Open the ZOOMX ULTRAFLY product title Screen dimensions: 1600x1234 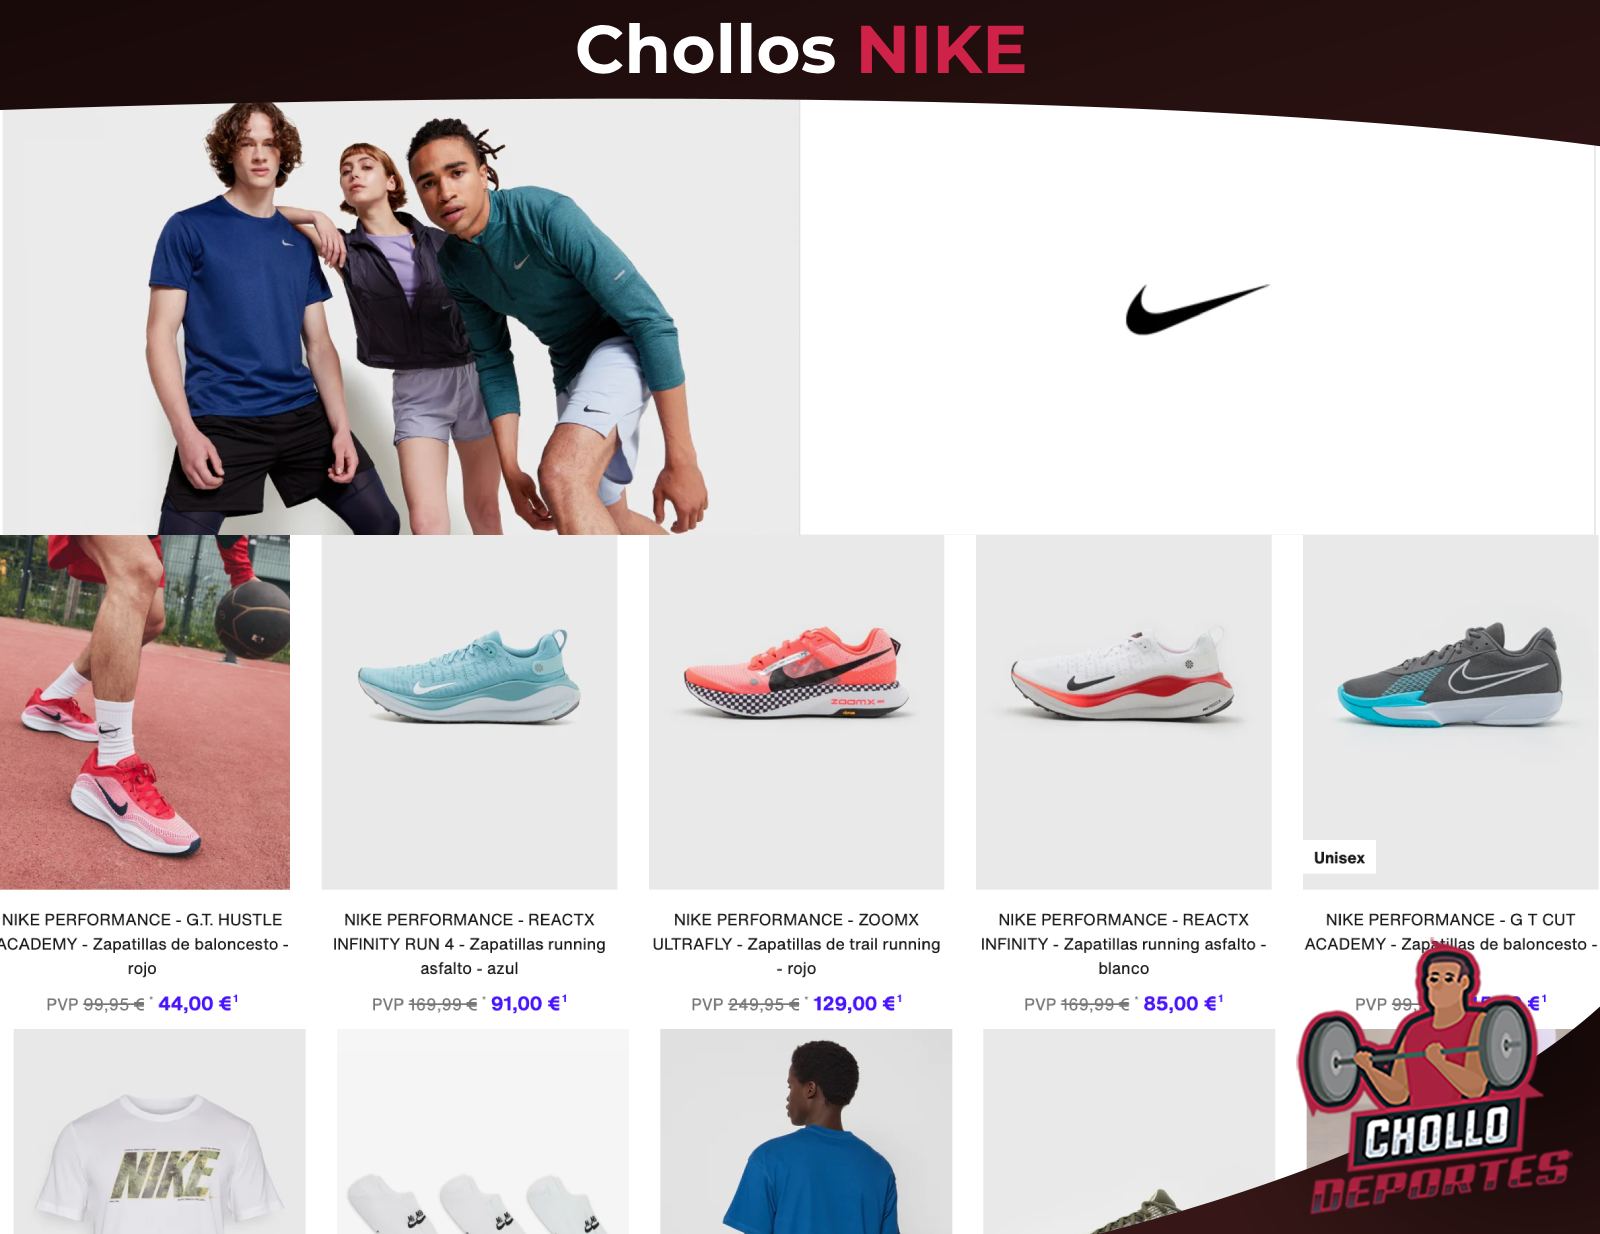click(796, 944)
